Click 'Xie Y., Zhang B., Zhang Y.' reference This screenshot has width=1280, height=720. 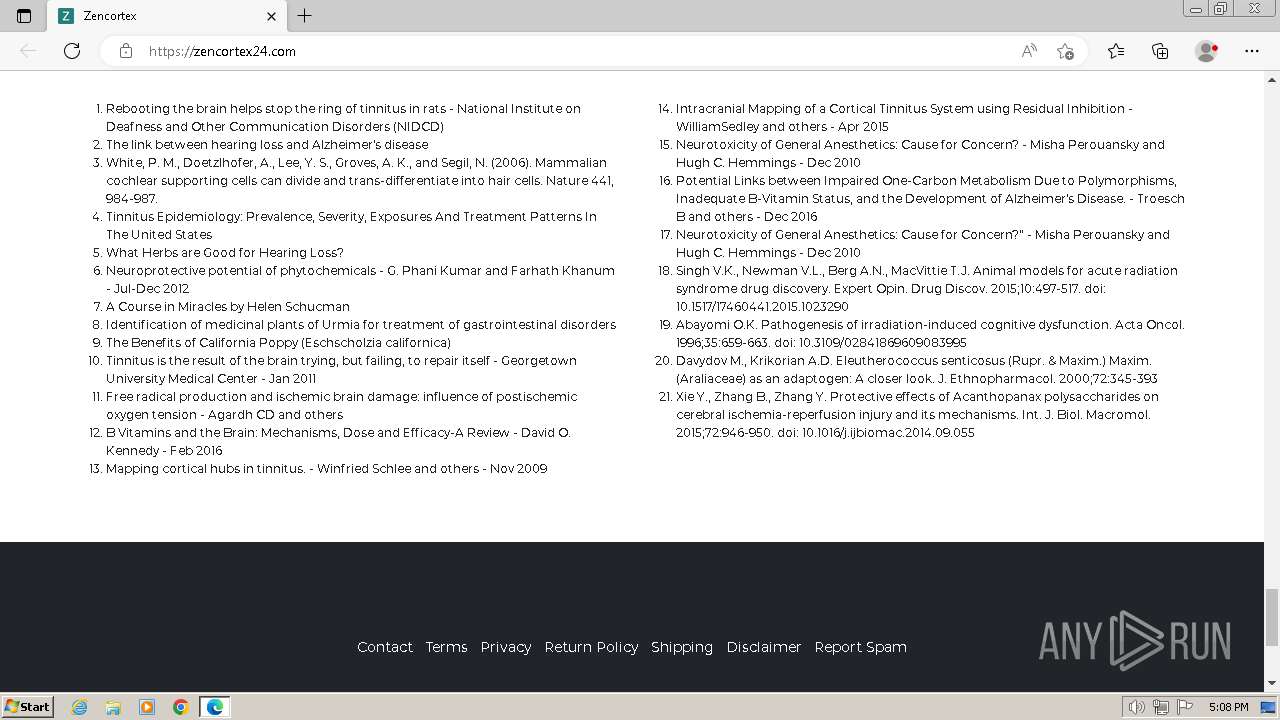coord(917,415)
